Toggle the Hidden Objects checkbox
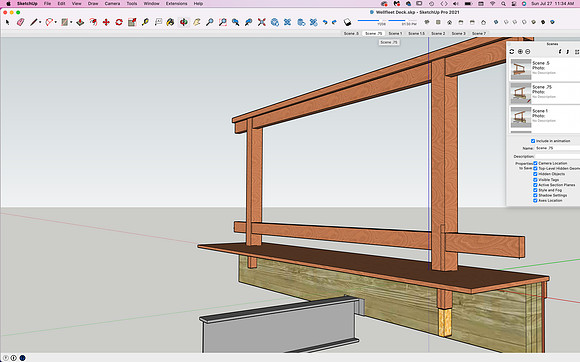This screenshot has width=580, height=362. (x=535, y=174)
